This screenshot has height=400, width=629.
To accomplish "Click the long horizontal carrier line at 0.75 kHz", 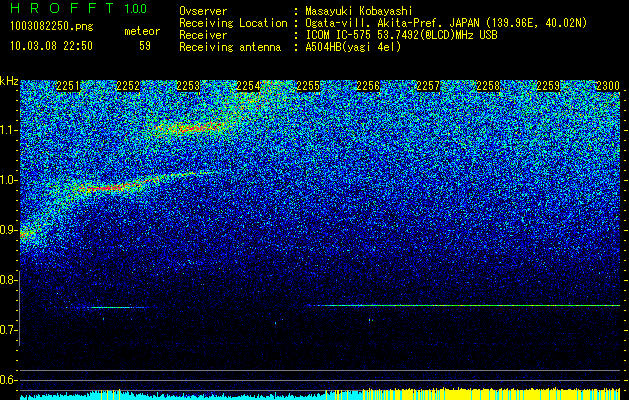I will (464, 306).
